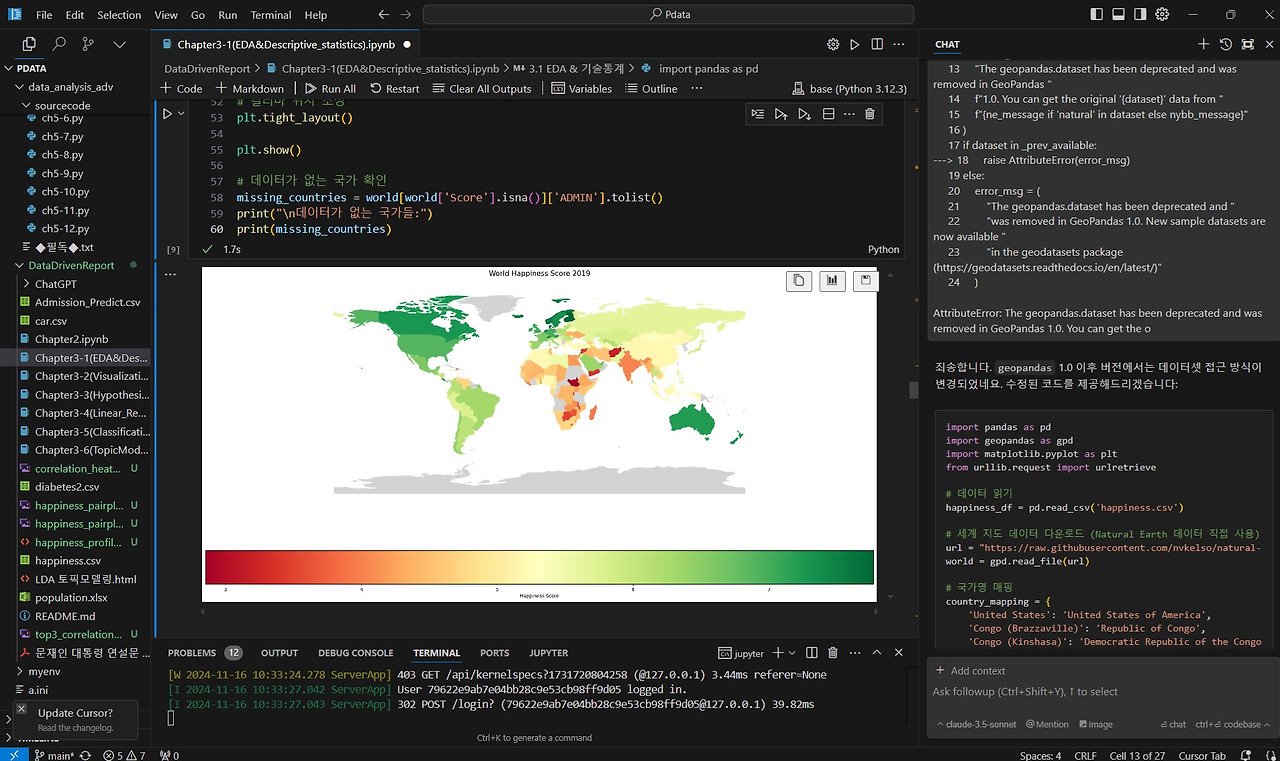Viewport: 1280px width, 761px height.
Task: Start a new chat with plus icon
Action: [x=1204, y=44]
